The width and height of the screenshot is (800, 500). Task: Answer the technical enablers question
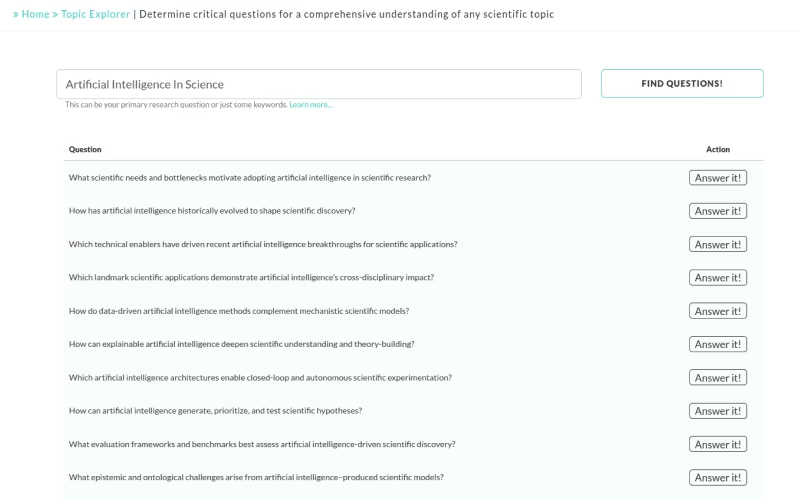pyautogui.click(x=718, y=244)
